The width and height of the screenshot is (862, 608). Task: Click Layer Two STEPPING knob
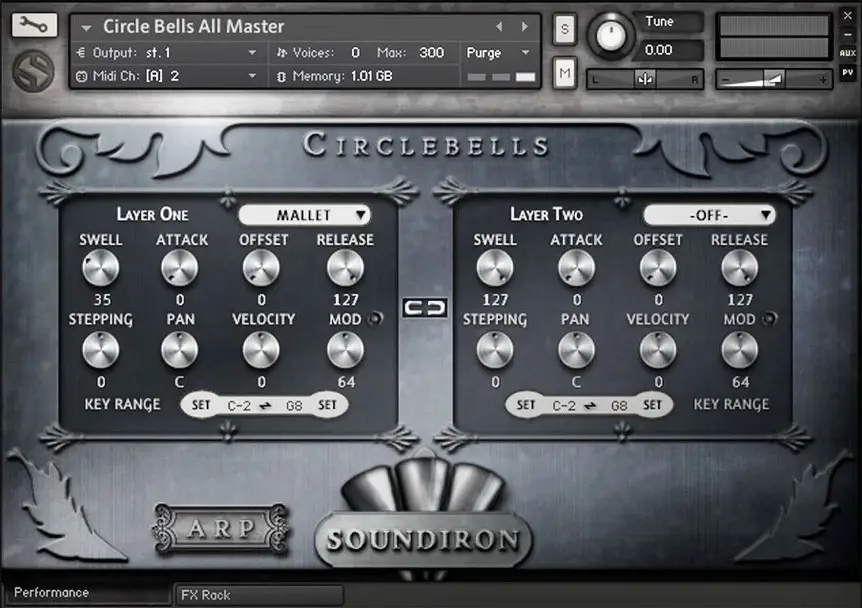click(495, 350)
